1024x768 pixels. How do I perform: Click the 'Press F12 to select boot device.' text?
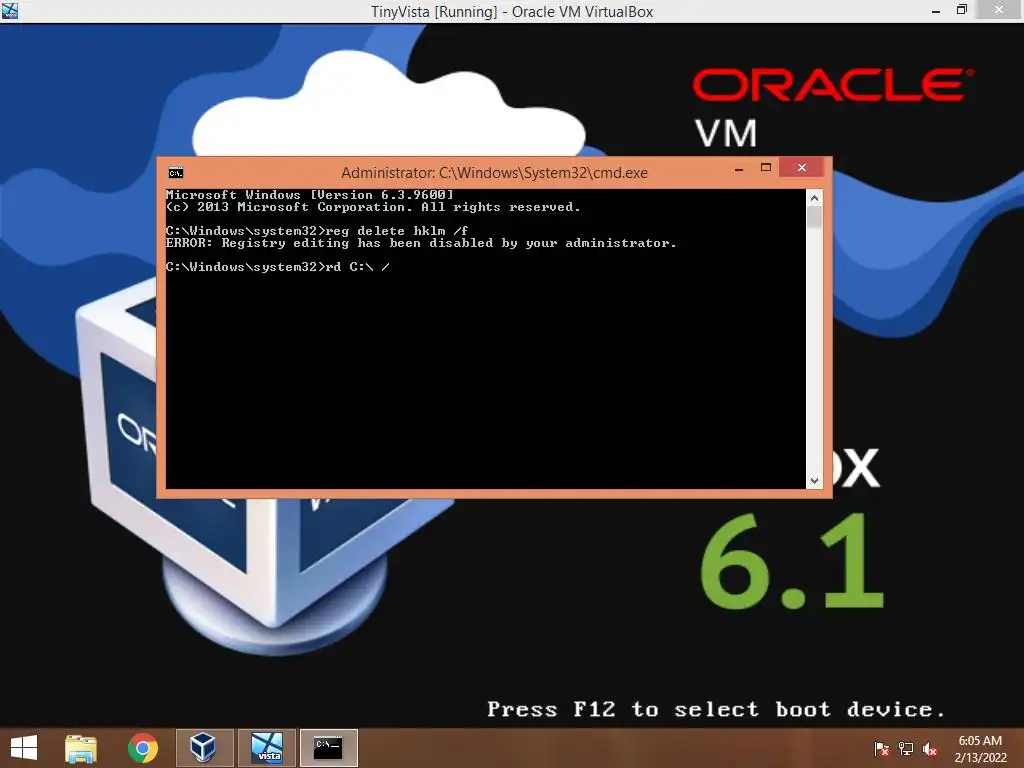(716, 709)
